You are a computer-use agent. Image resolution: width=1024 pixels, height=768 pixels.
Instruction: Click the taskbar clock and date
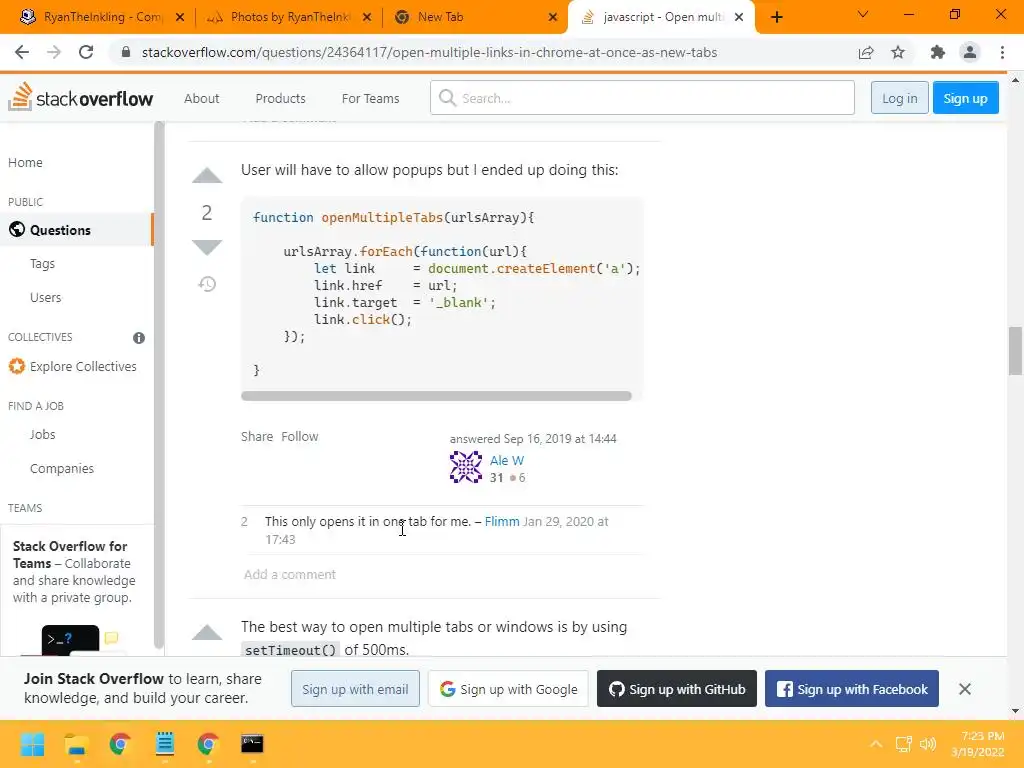click(978, 744)
